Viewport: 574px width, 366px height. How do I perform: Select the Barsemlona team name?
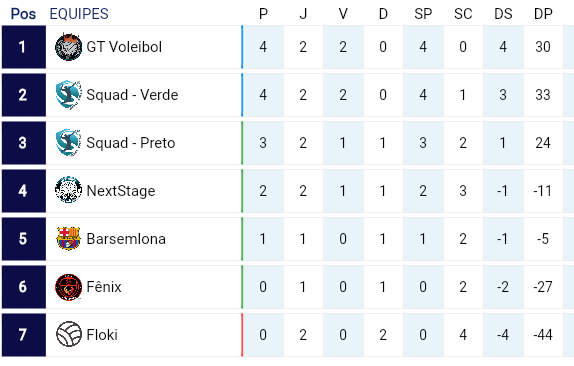click(126, 239)
